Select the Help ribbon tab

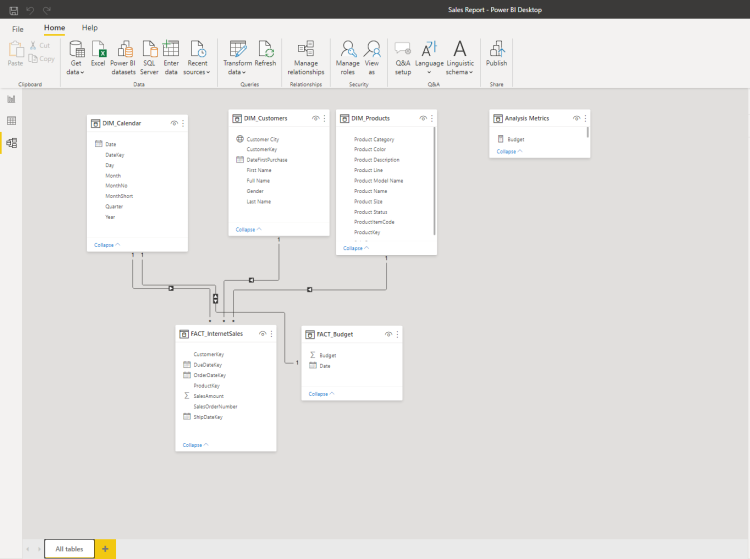[89, 28]
